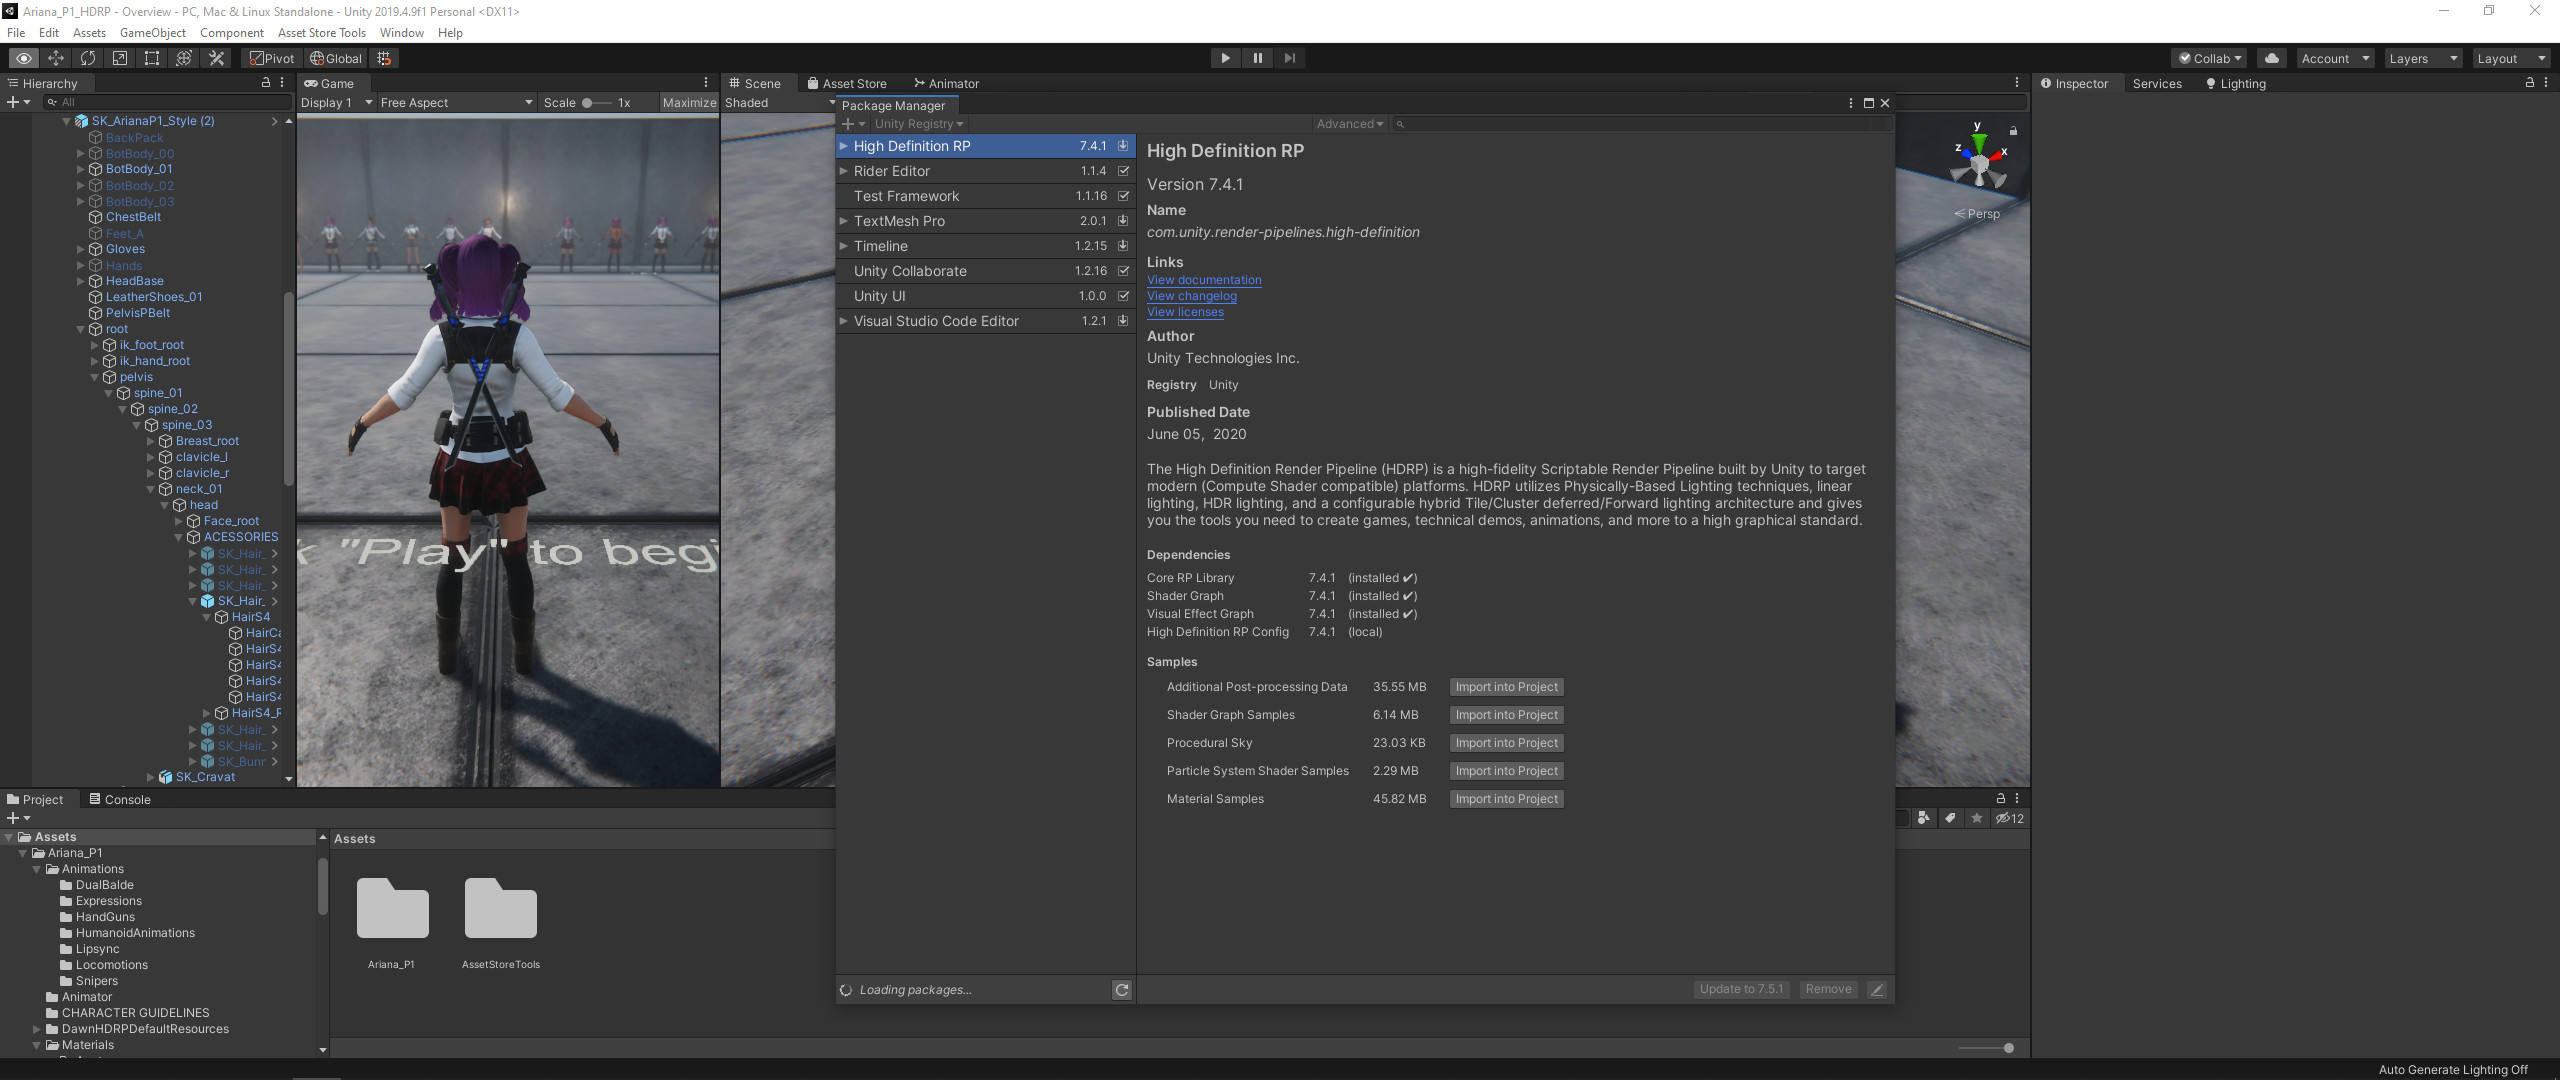Screen dimensions: 2560x1080
Task: Filter Project assets by label icon
Action: pos(1949,818)
